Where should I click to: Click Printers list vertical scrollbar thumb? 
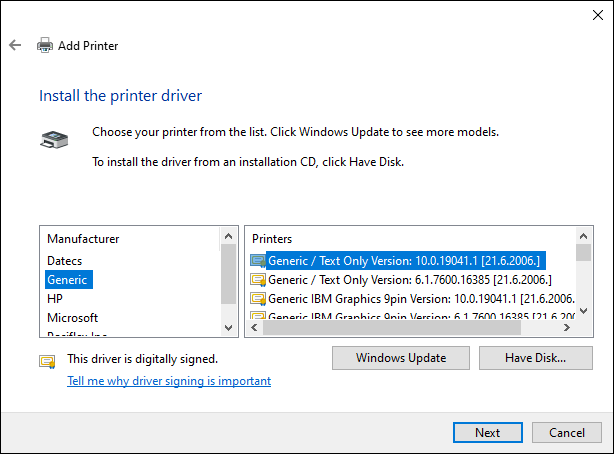[583, 252]
